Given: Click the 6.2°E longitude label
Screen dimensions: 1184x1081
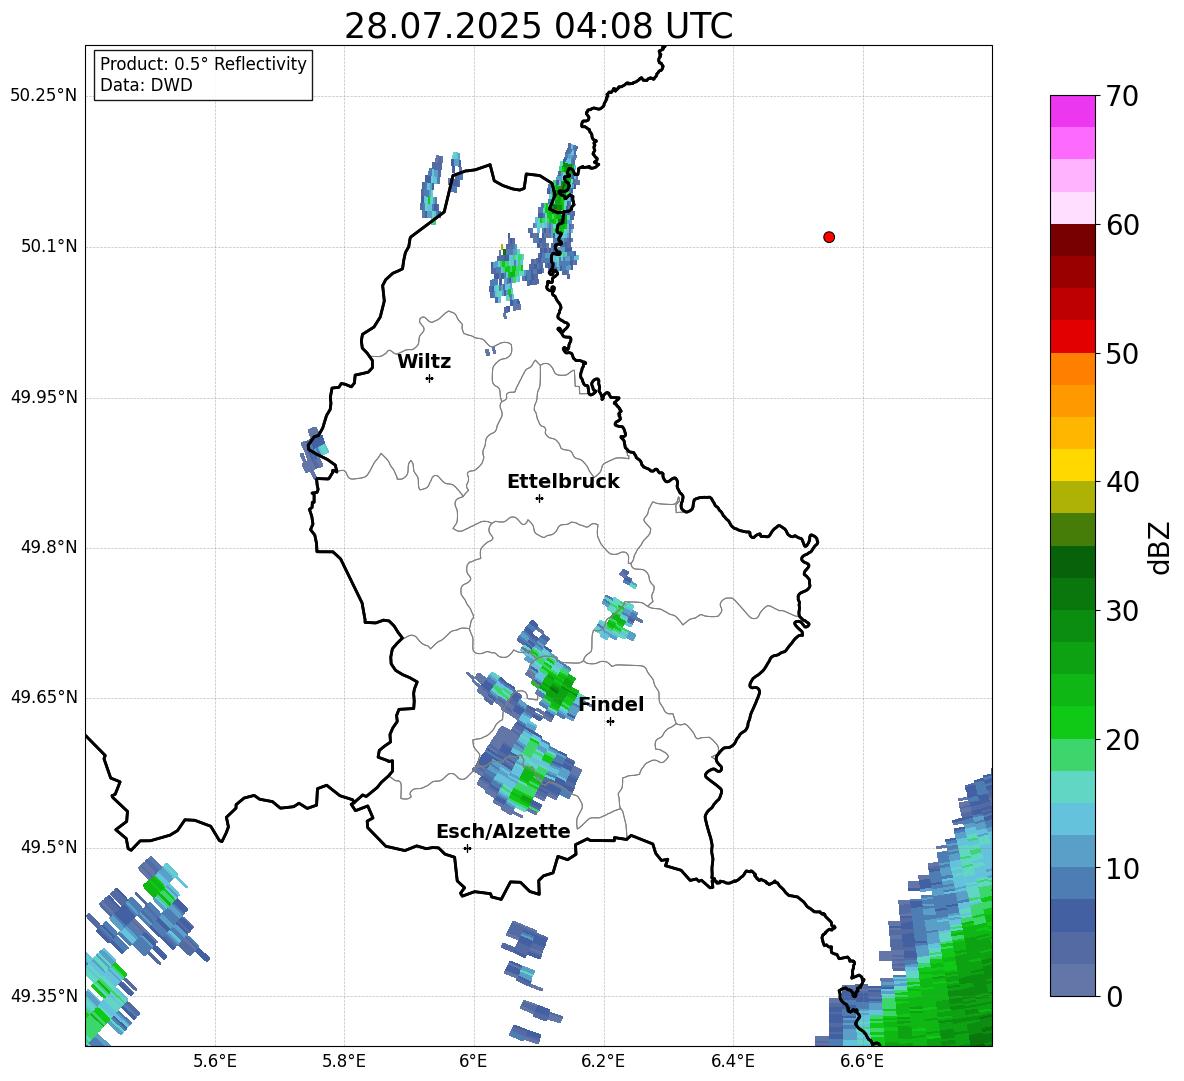Looking at the screenshot, I should (x=603, y=1061).
